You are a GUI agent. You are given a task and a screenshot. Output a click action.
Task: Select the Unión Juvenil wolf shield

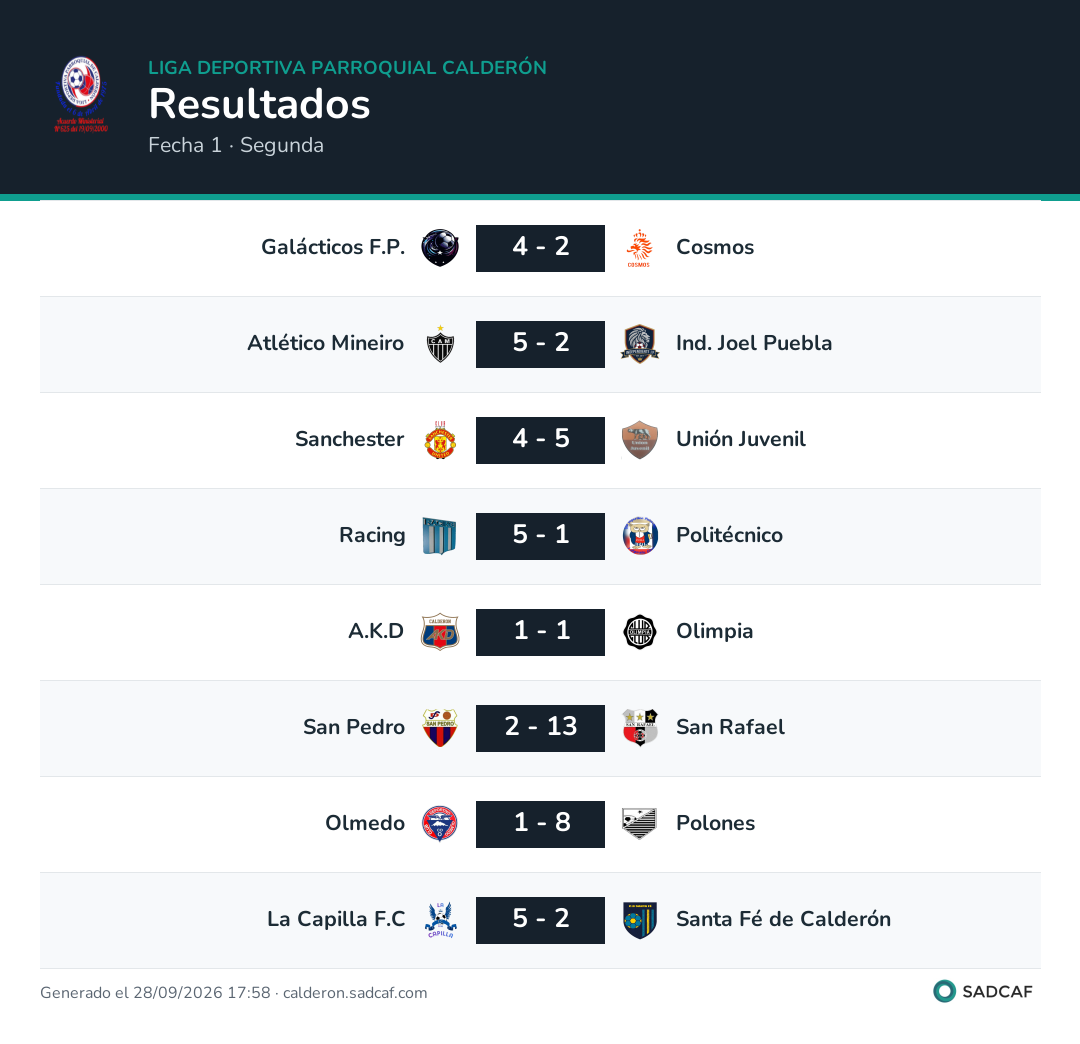(x=640, y=440)
